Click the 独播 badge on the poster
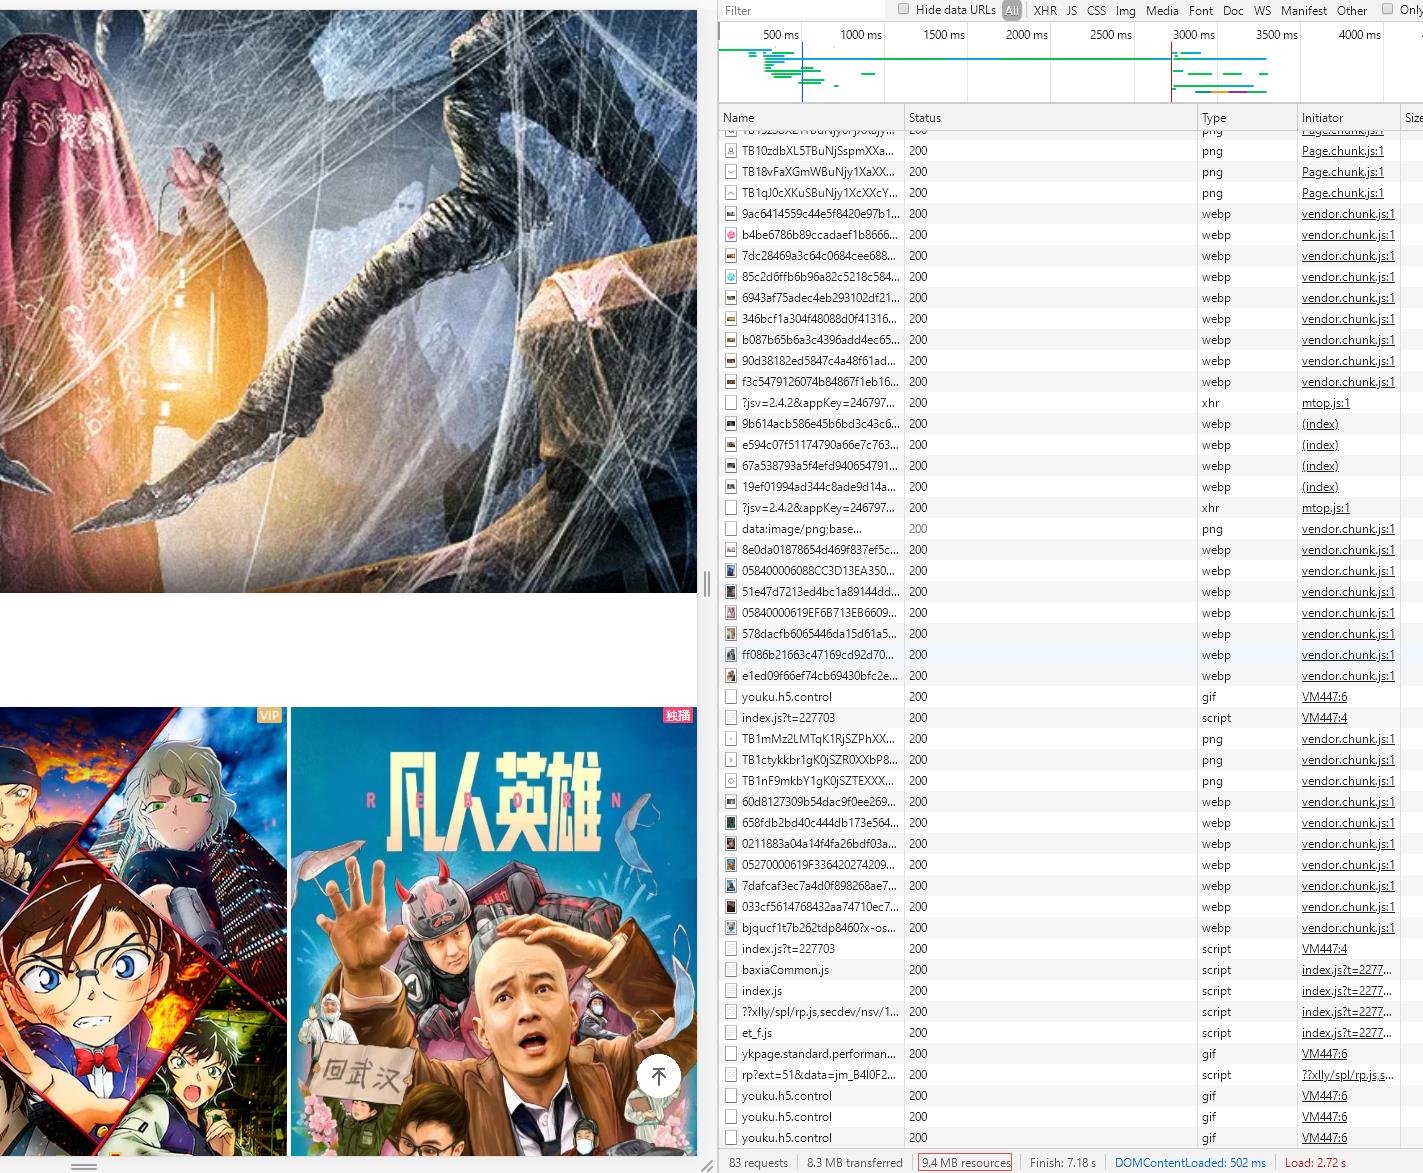The width and height of the screenshot is (1423, 1173). [678, 715]
